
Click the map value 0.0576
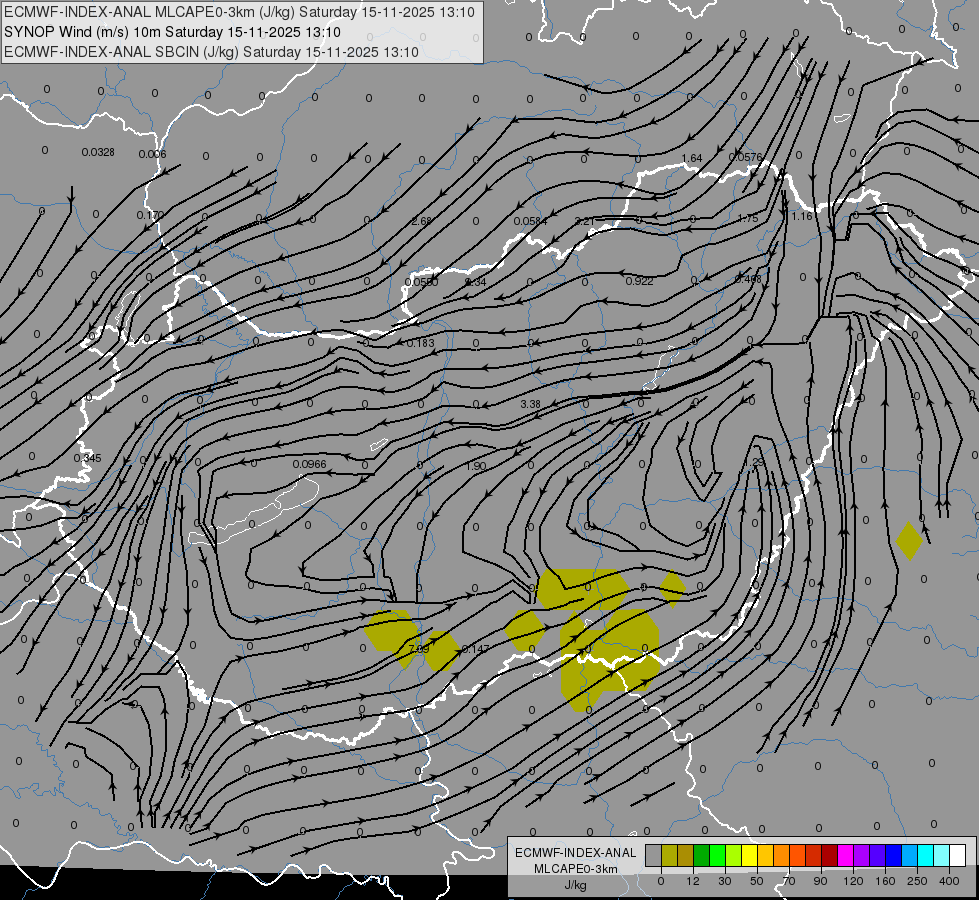[745, 157]
